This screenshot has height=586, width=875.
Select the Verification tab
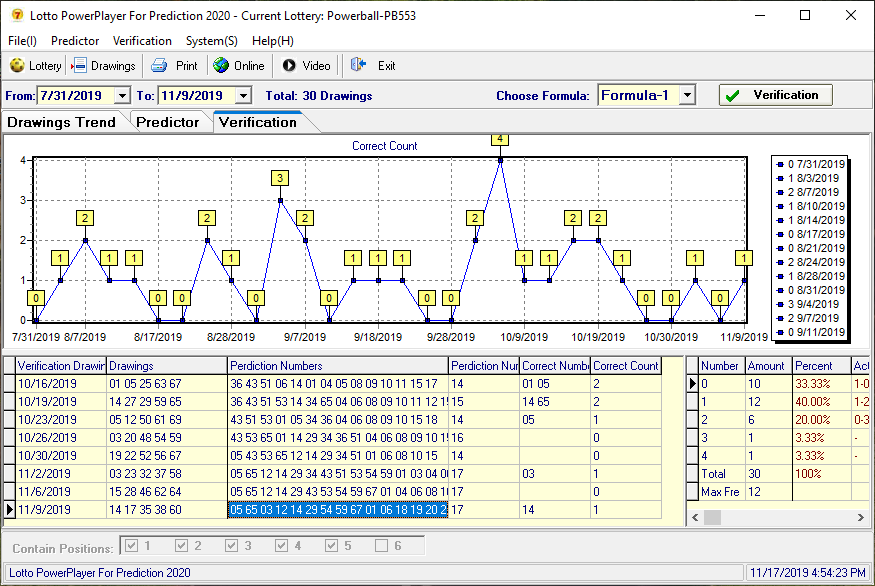tap(258, 122)
